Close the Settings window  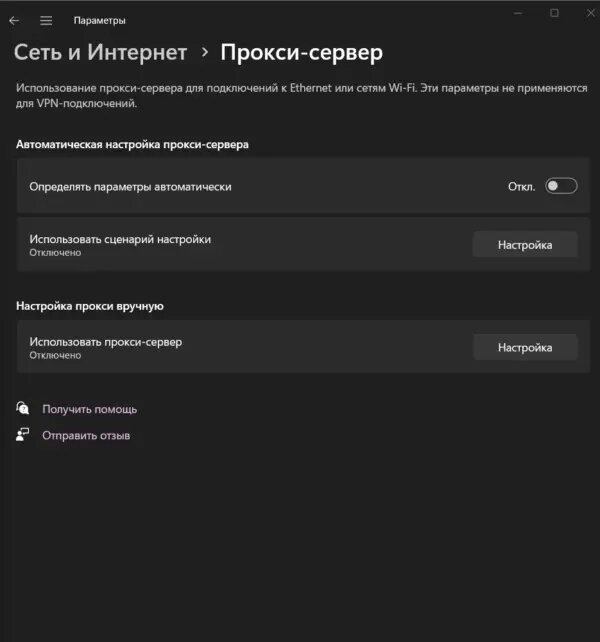click(x=591, y=13)
